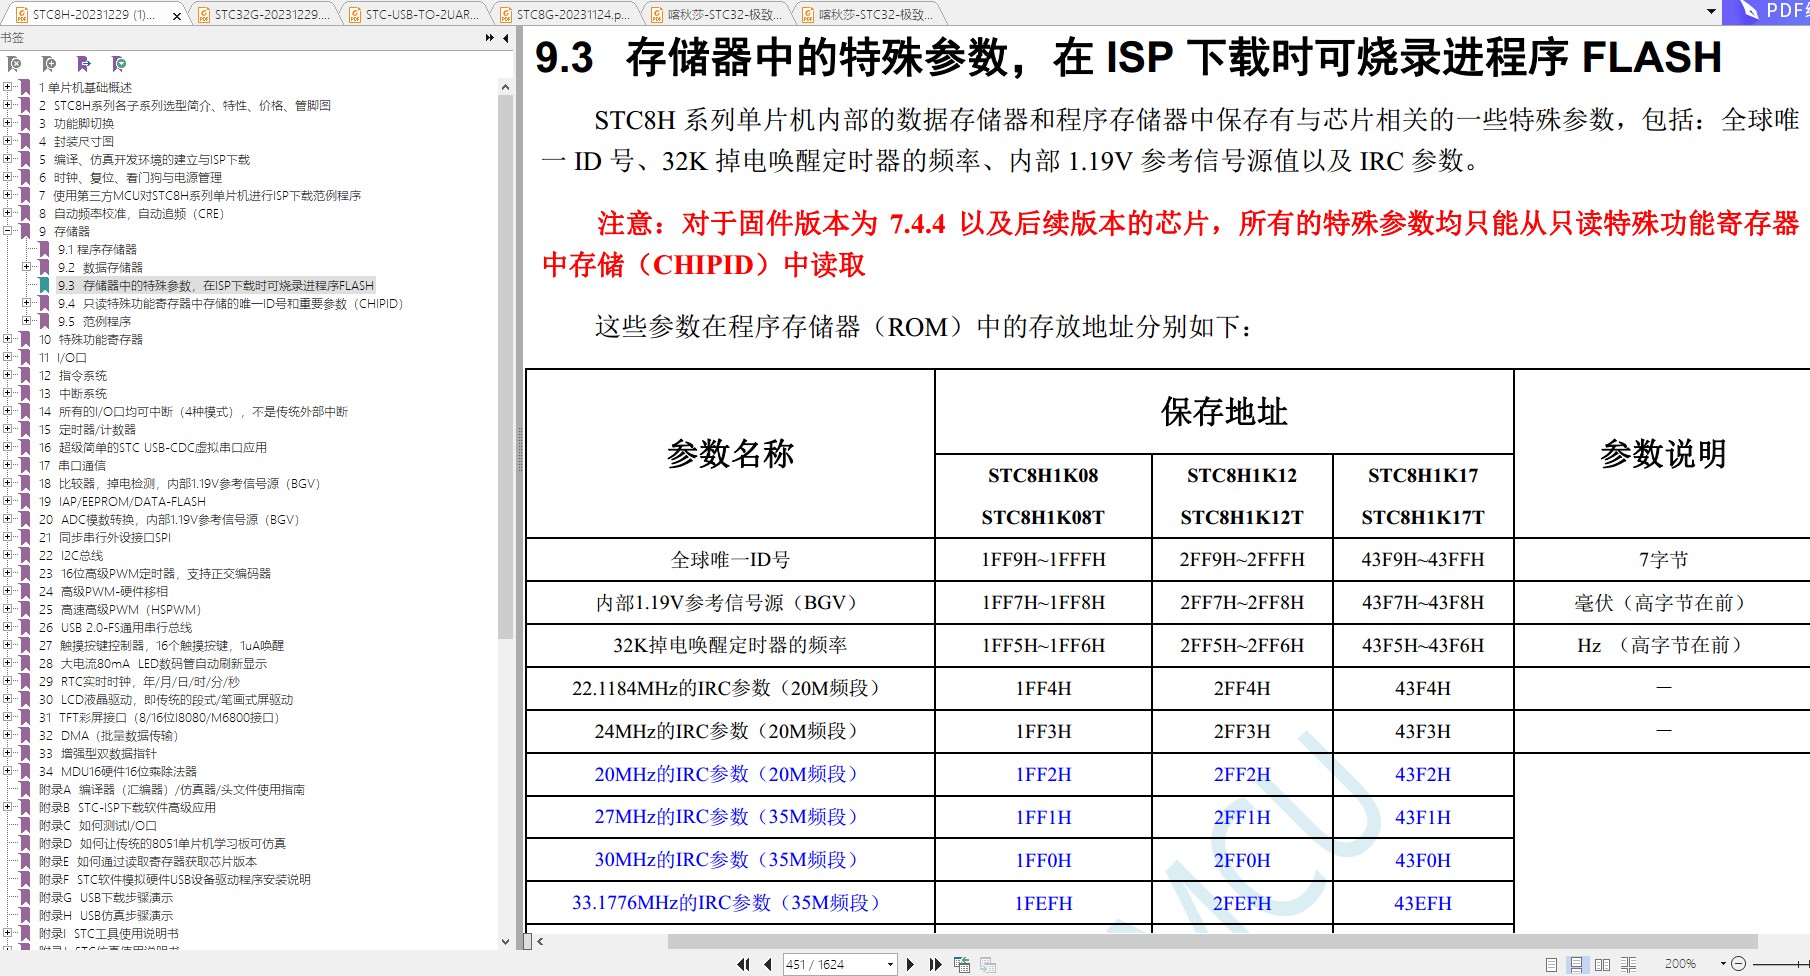The width and height of the screenshot is (1810, 976).
Task: Jump to the last page
Action: coord(936,964)
